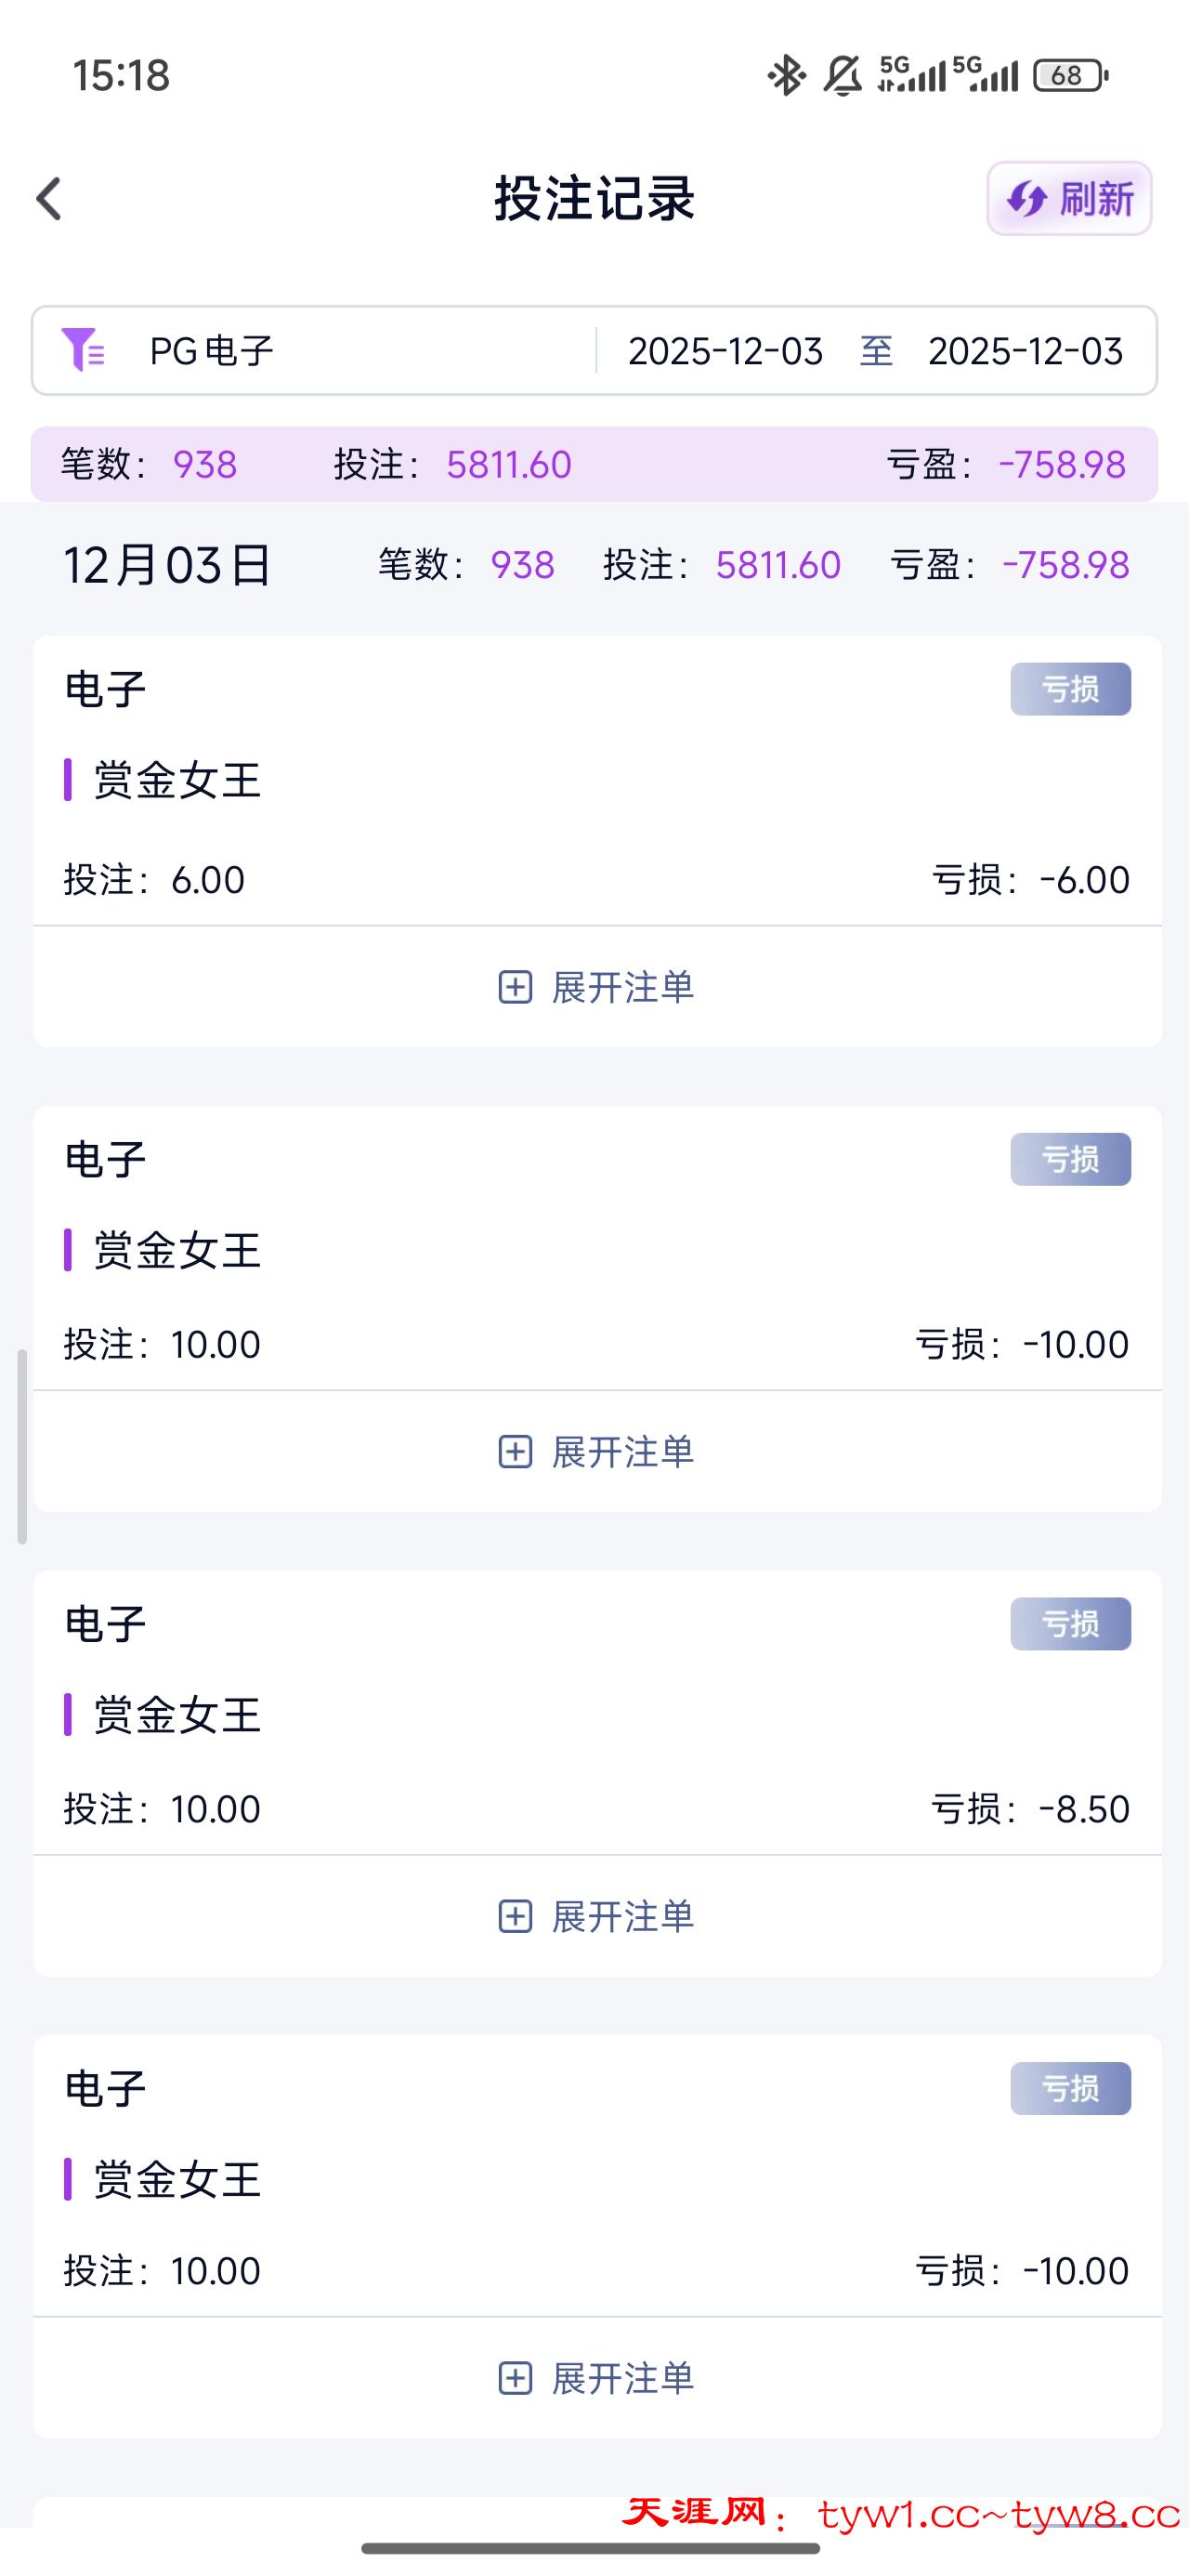Viewport: 1189px width, 2576px height.
Task: Expand bet slips for the 6.00 bet record
Action: 597,988
